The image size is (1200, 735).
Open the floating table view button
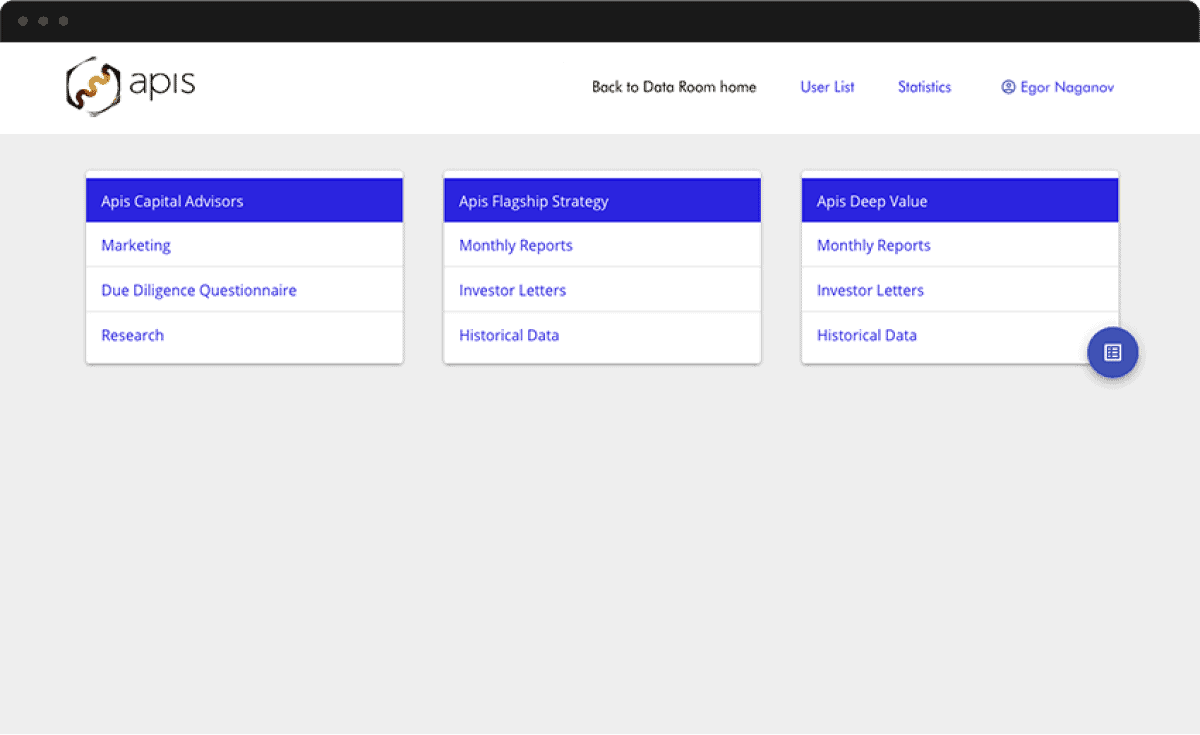(1112, 352)
